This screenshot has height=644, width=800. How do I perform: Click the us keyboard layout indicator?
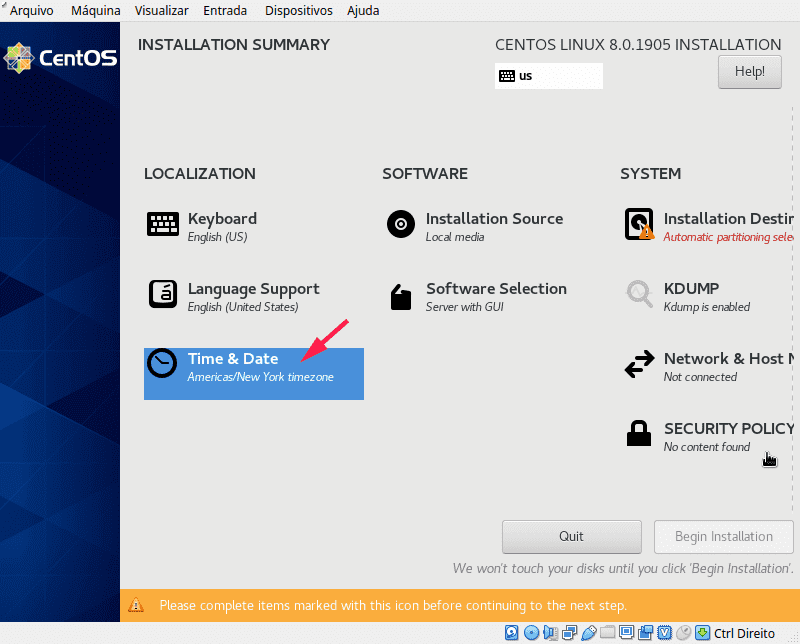pyautogui.click(x=548, y=76)
